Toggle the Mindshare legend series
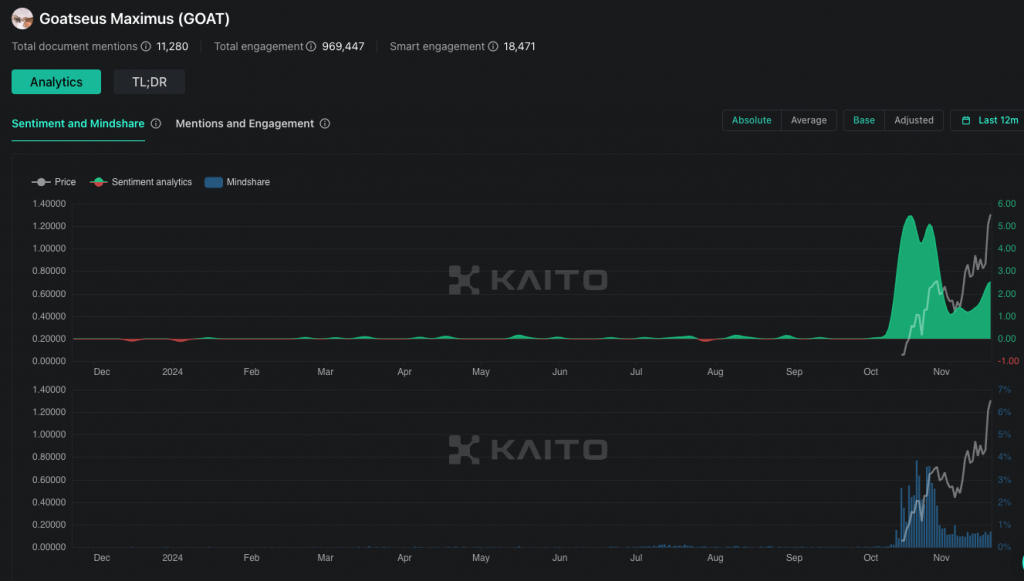This screenshot has height=581, width=1024. tap(237, 182)
